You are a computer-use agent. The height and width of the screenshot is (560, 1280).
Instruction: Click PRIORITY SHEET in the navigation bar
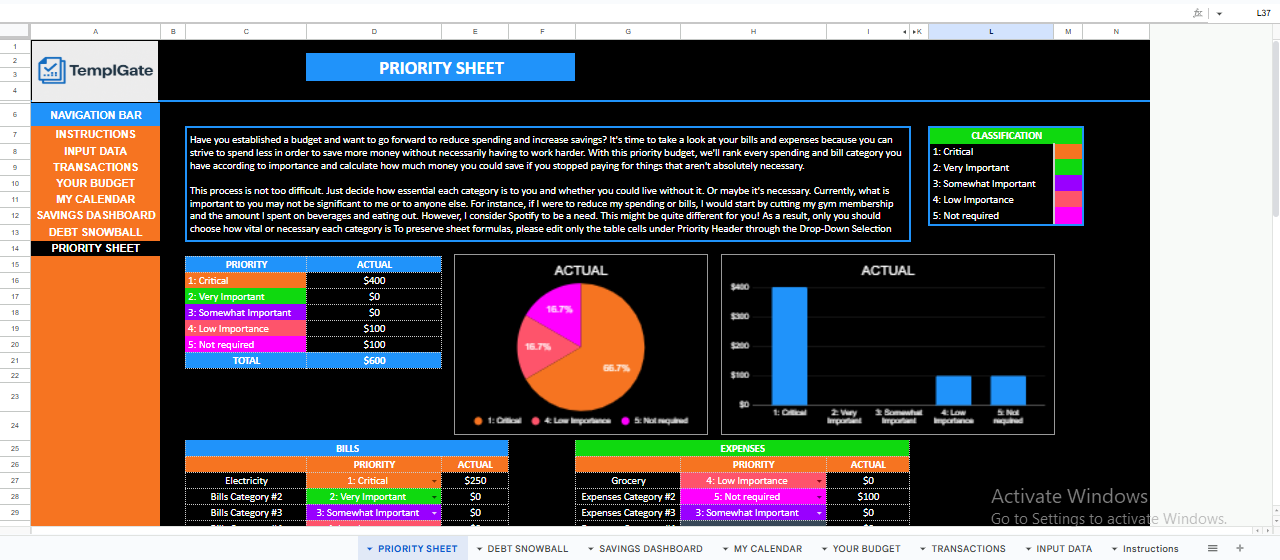tap(95, 248)
